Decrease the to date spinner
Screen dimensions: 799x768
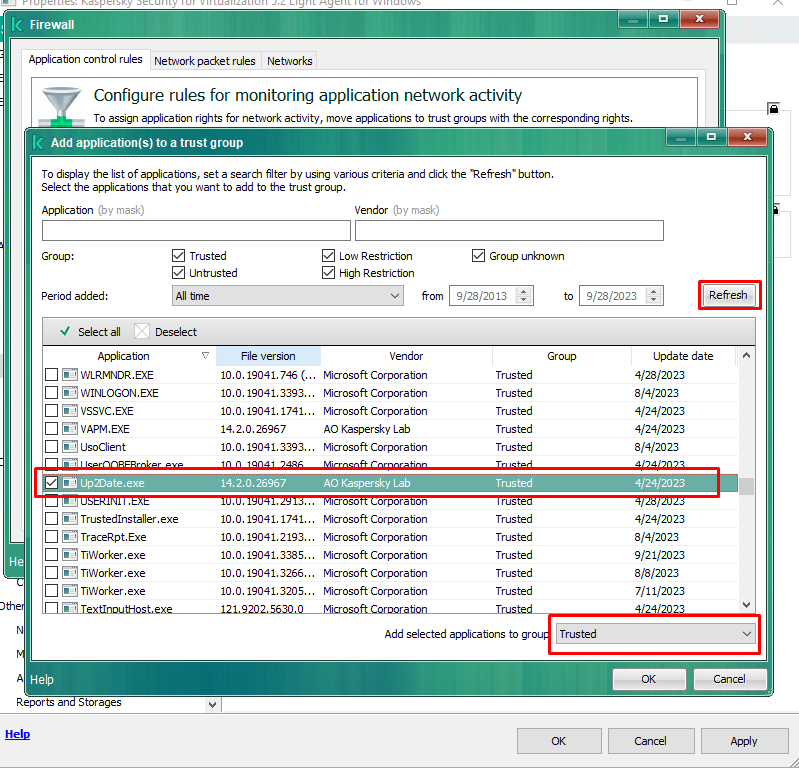tap(654, 300)
